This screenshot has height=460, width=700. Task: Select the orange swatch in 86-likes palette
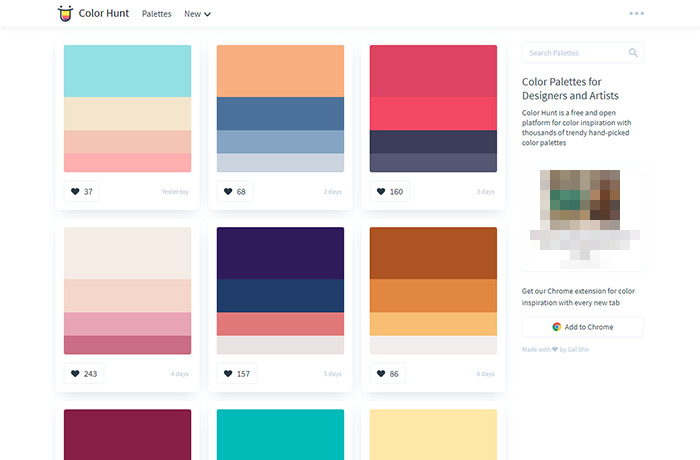[x=433, y=296]
